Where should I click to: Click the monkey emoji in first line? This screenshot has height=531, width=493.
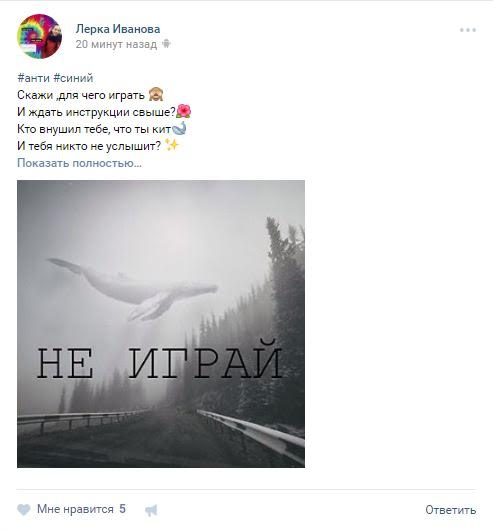pyautogui.click(x=156, y=94)
